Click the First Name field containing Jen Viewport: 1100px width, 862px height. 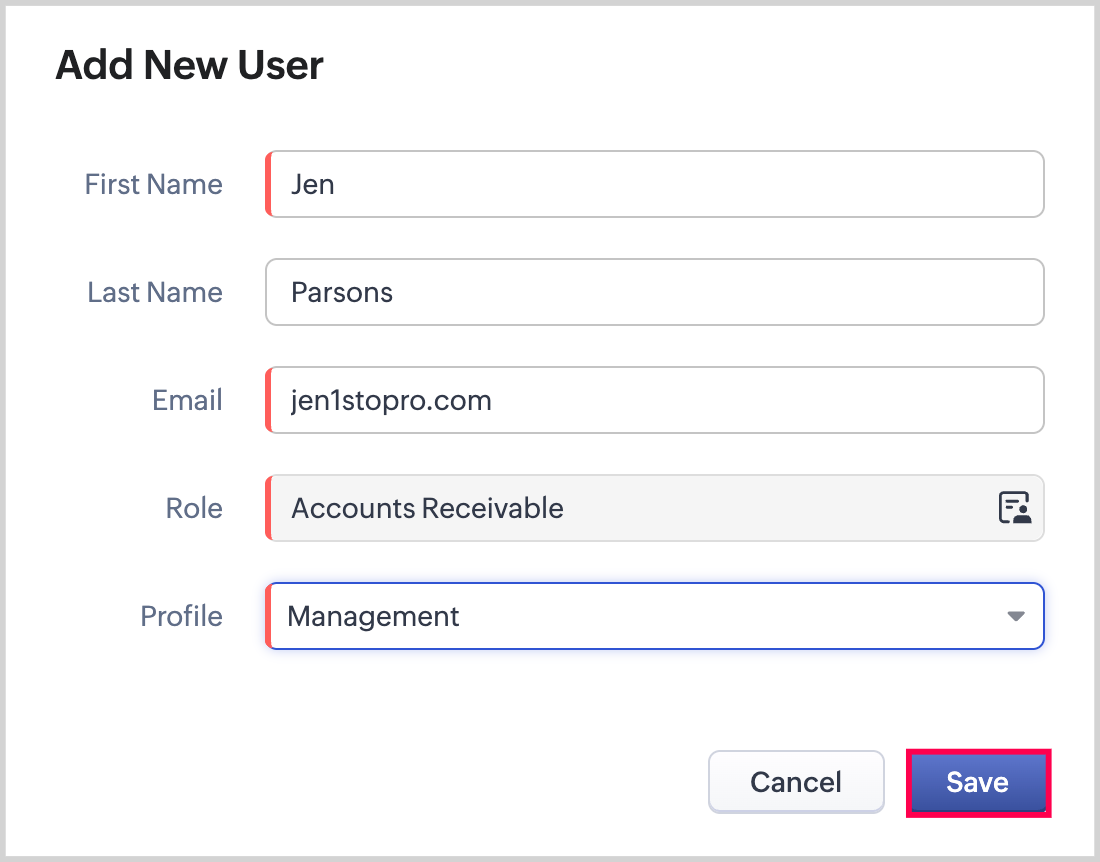point(655,184)
